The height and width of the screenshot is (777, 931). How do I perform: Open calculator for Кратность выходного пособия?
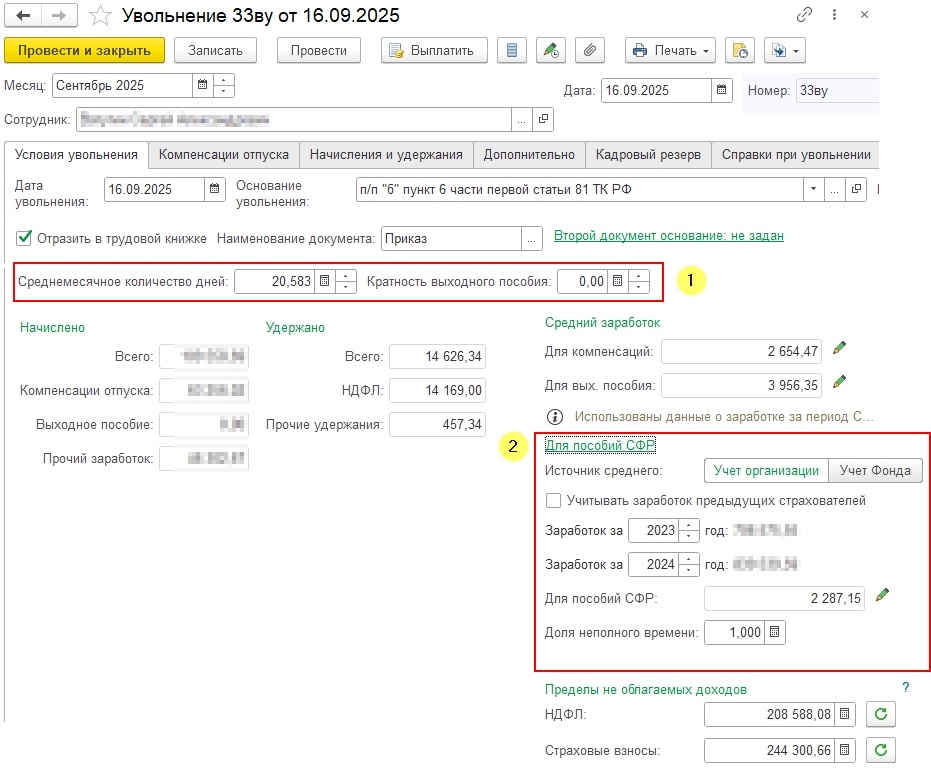618,281
